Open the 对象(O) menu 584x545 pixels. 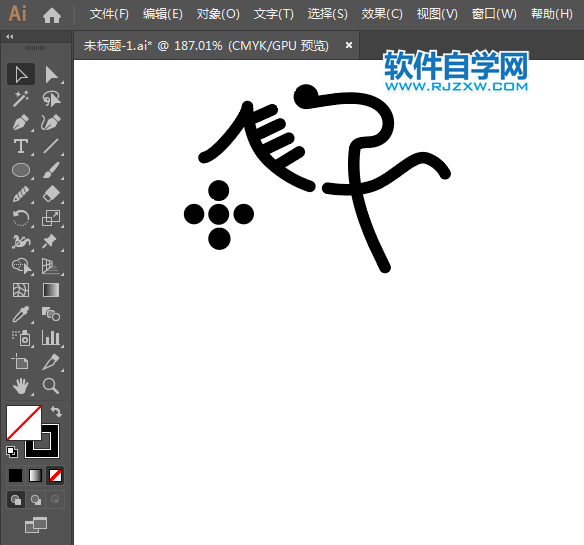218,15
